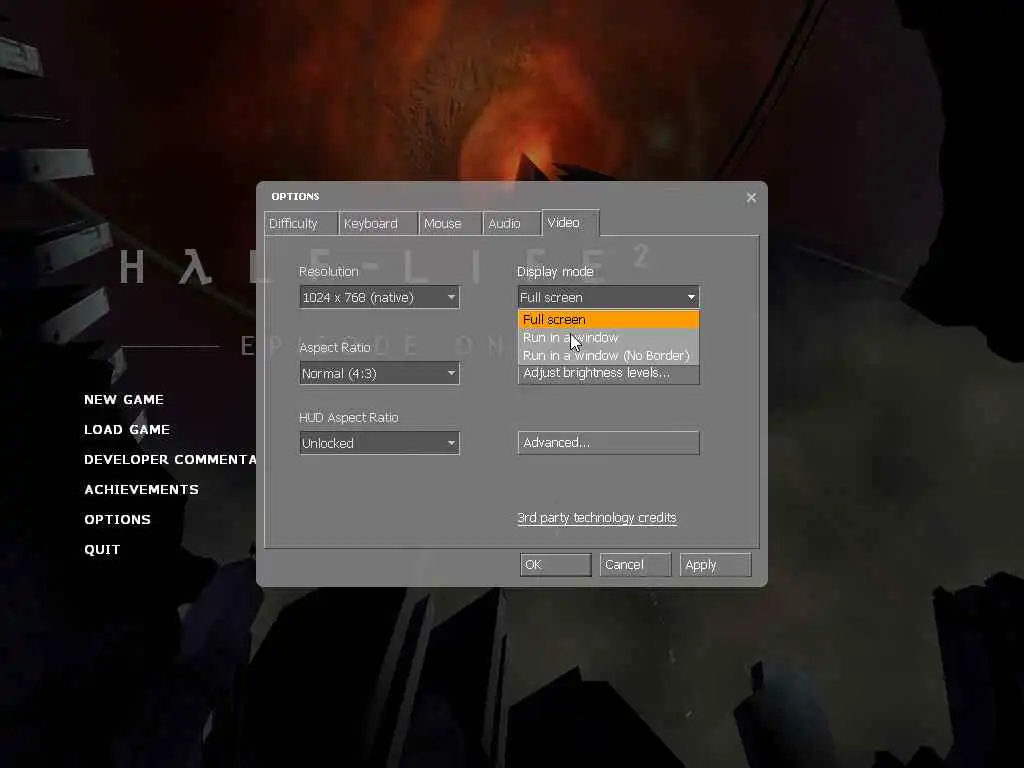Viewport: 1024px width, 768px height.
Task: Open 3rd party technology credits link
Action: [x=597, y=518]
